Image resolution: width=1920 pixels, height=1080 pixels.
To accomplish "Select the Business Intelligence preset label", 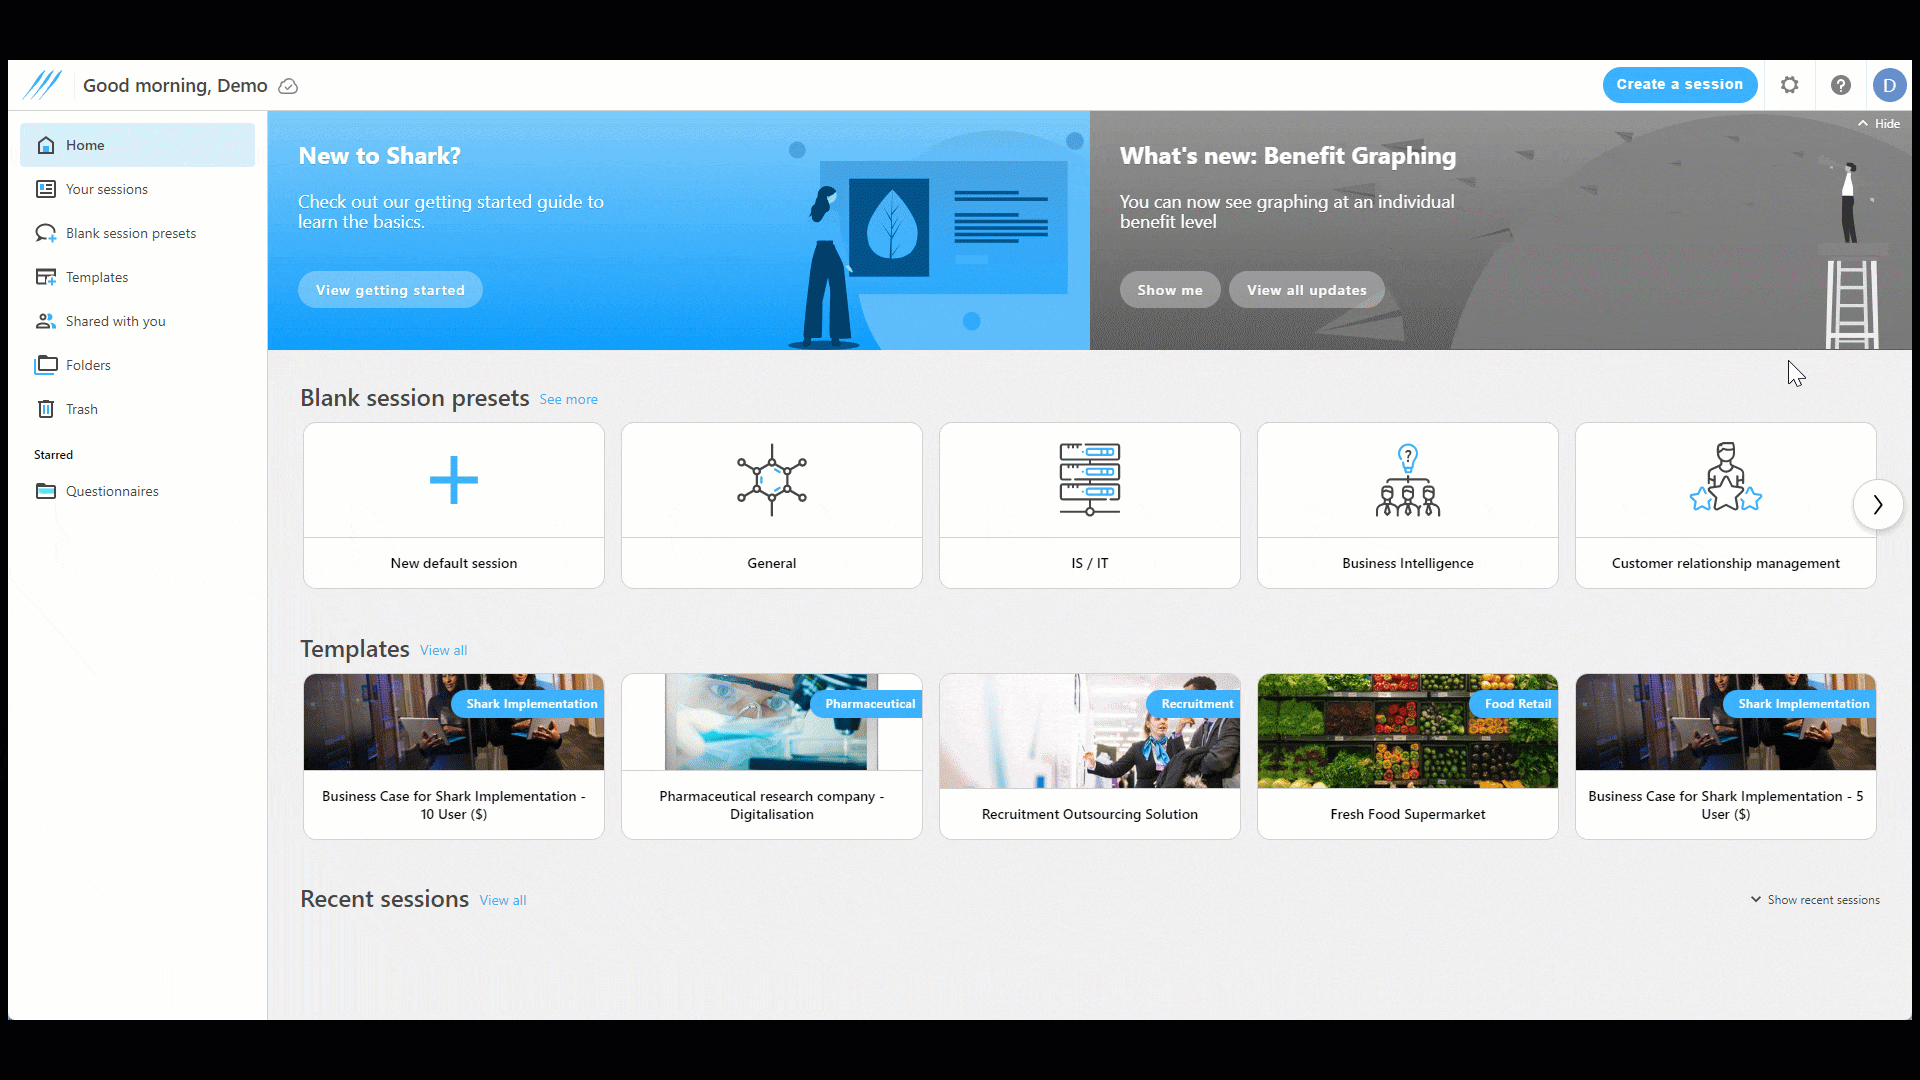I will tap(1408, 563).
